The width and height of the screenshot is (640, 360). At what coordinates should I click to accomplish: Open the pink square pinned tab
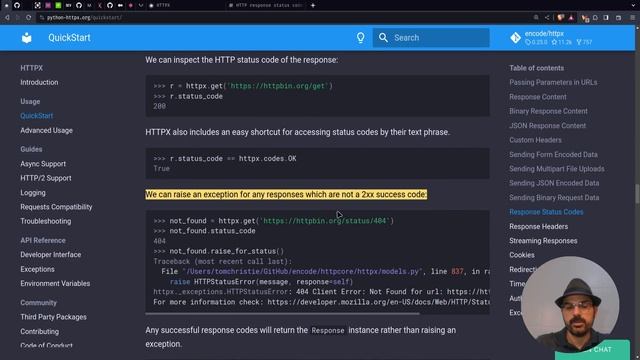48,5
